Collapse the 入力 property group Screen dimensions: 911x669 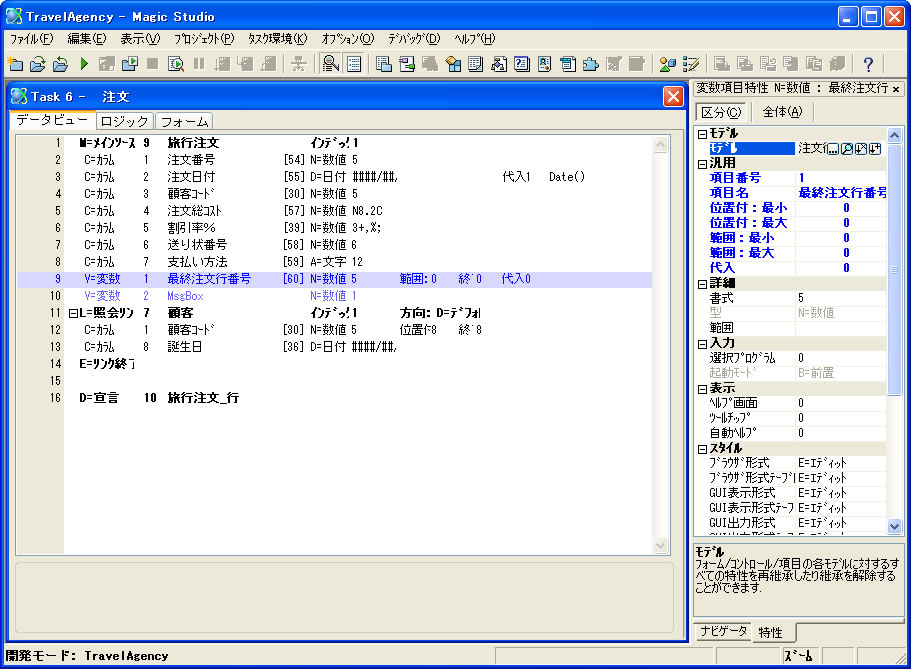(702, 344)
